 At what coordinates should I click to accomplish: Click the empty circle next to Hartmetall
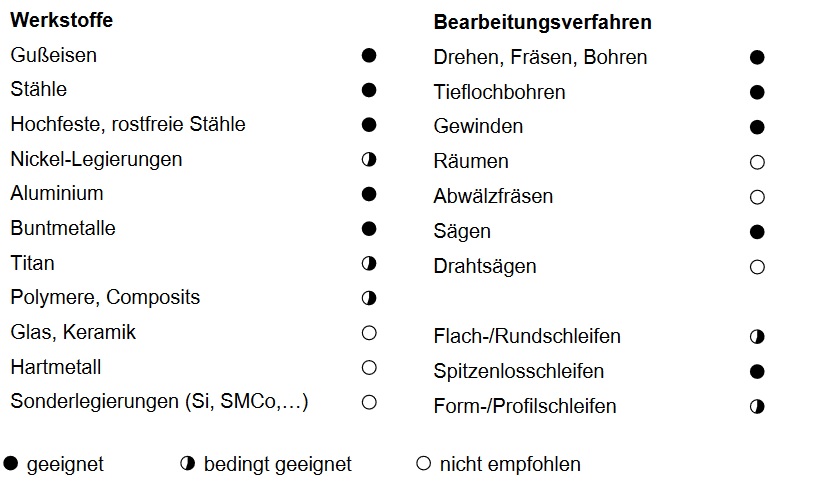pos(369,367)
